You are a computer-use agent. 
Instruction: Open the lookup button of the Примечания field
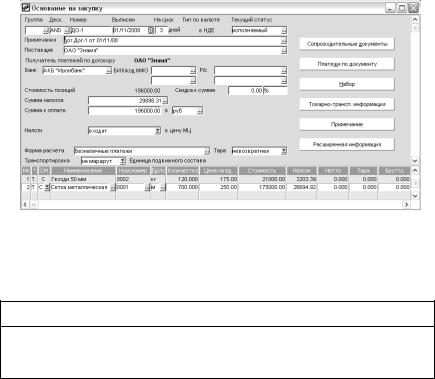(284, 41)
